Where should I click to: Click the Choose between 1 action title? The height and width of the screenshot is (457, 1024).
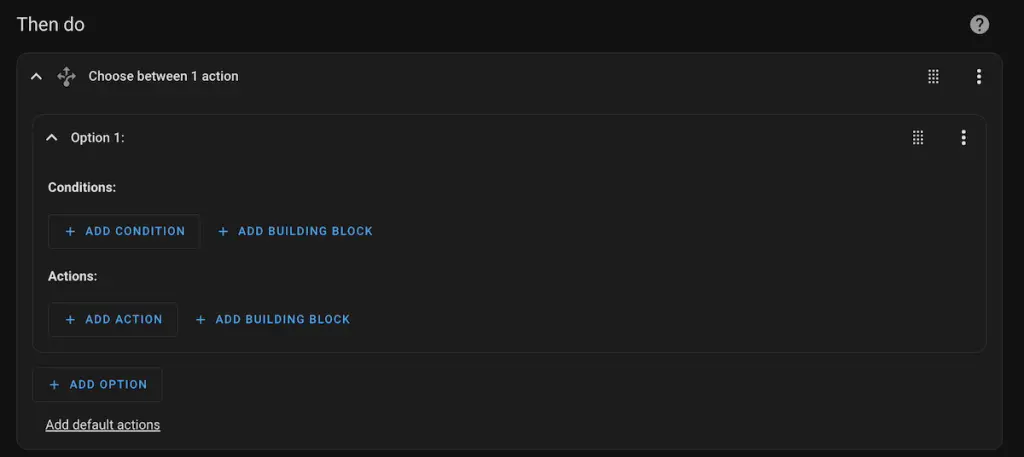[x=163, y=76]
